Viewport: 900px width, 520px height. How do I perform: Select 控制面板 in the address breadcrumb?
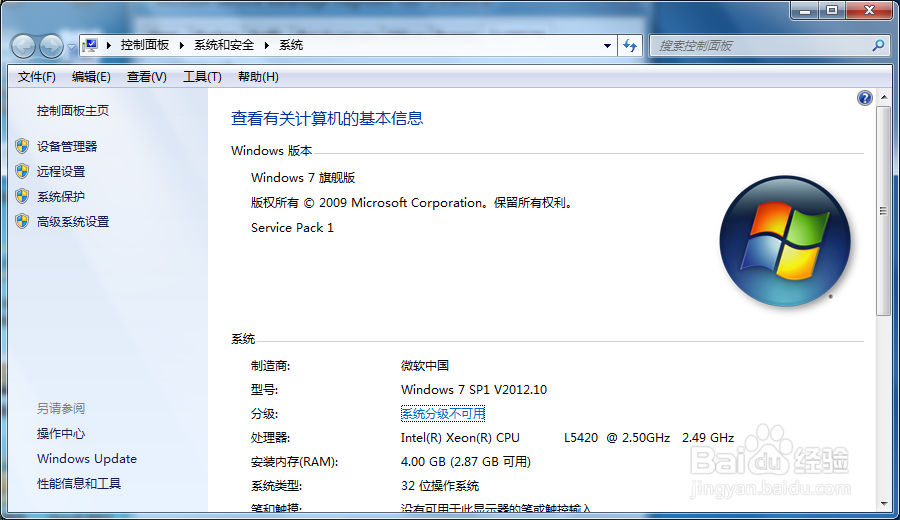point(145,45)
